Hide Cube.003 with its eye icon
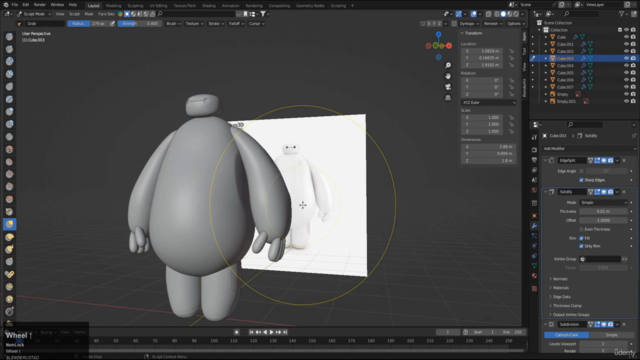 tap(626, 58)
